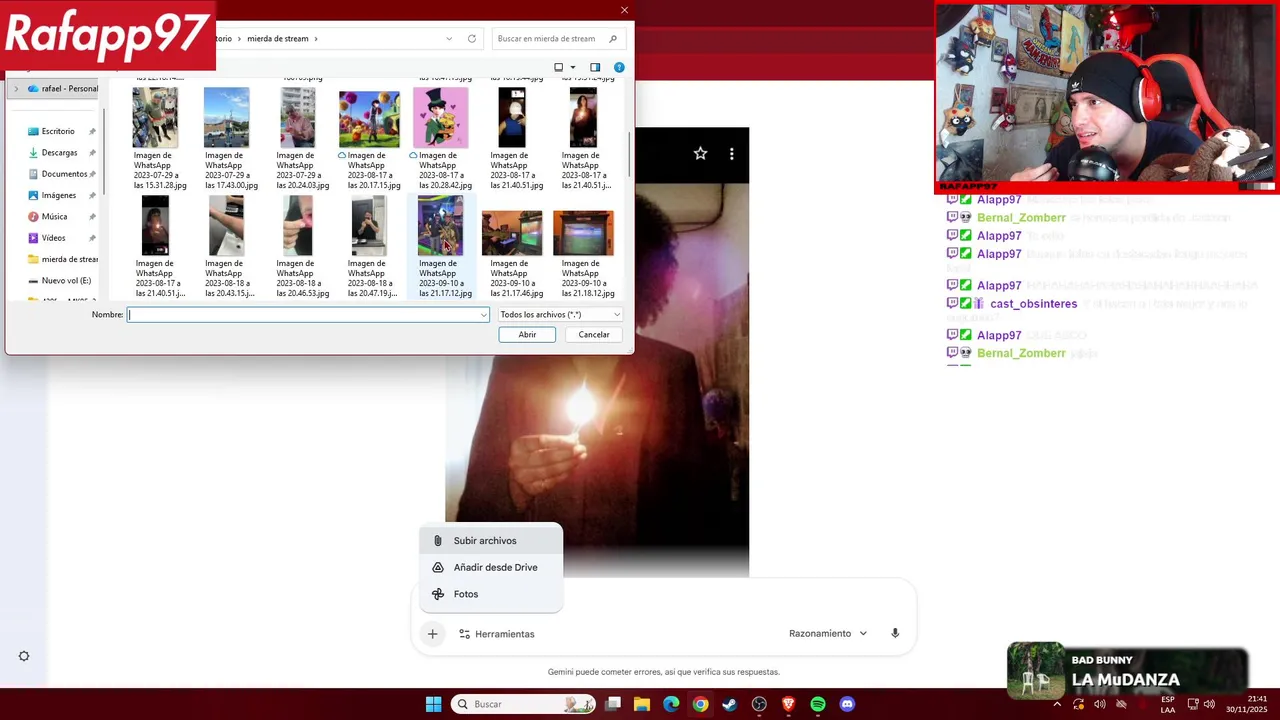Choose Subir archivos from Gemini menu

point(491,541)
